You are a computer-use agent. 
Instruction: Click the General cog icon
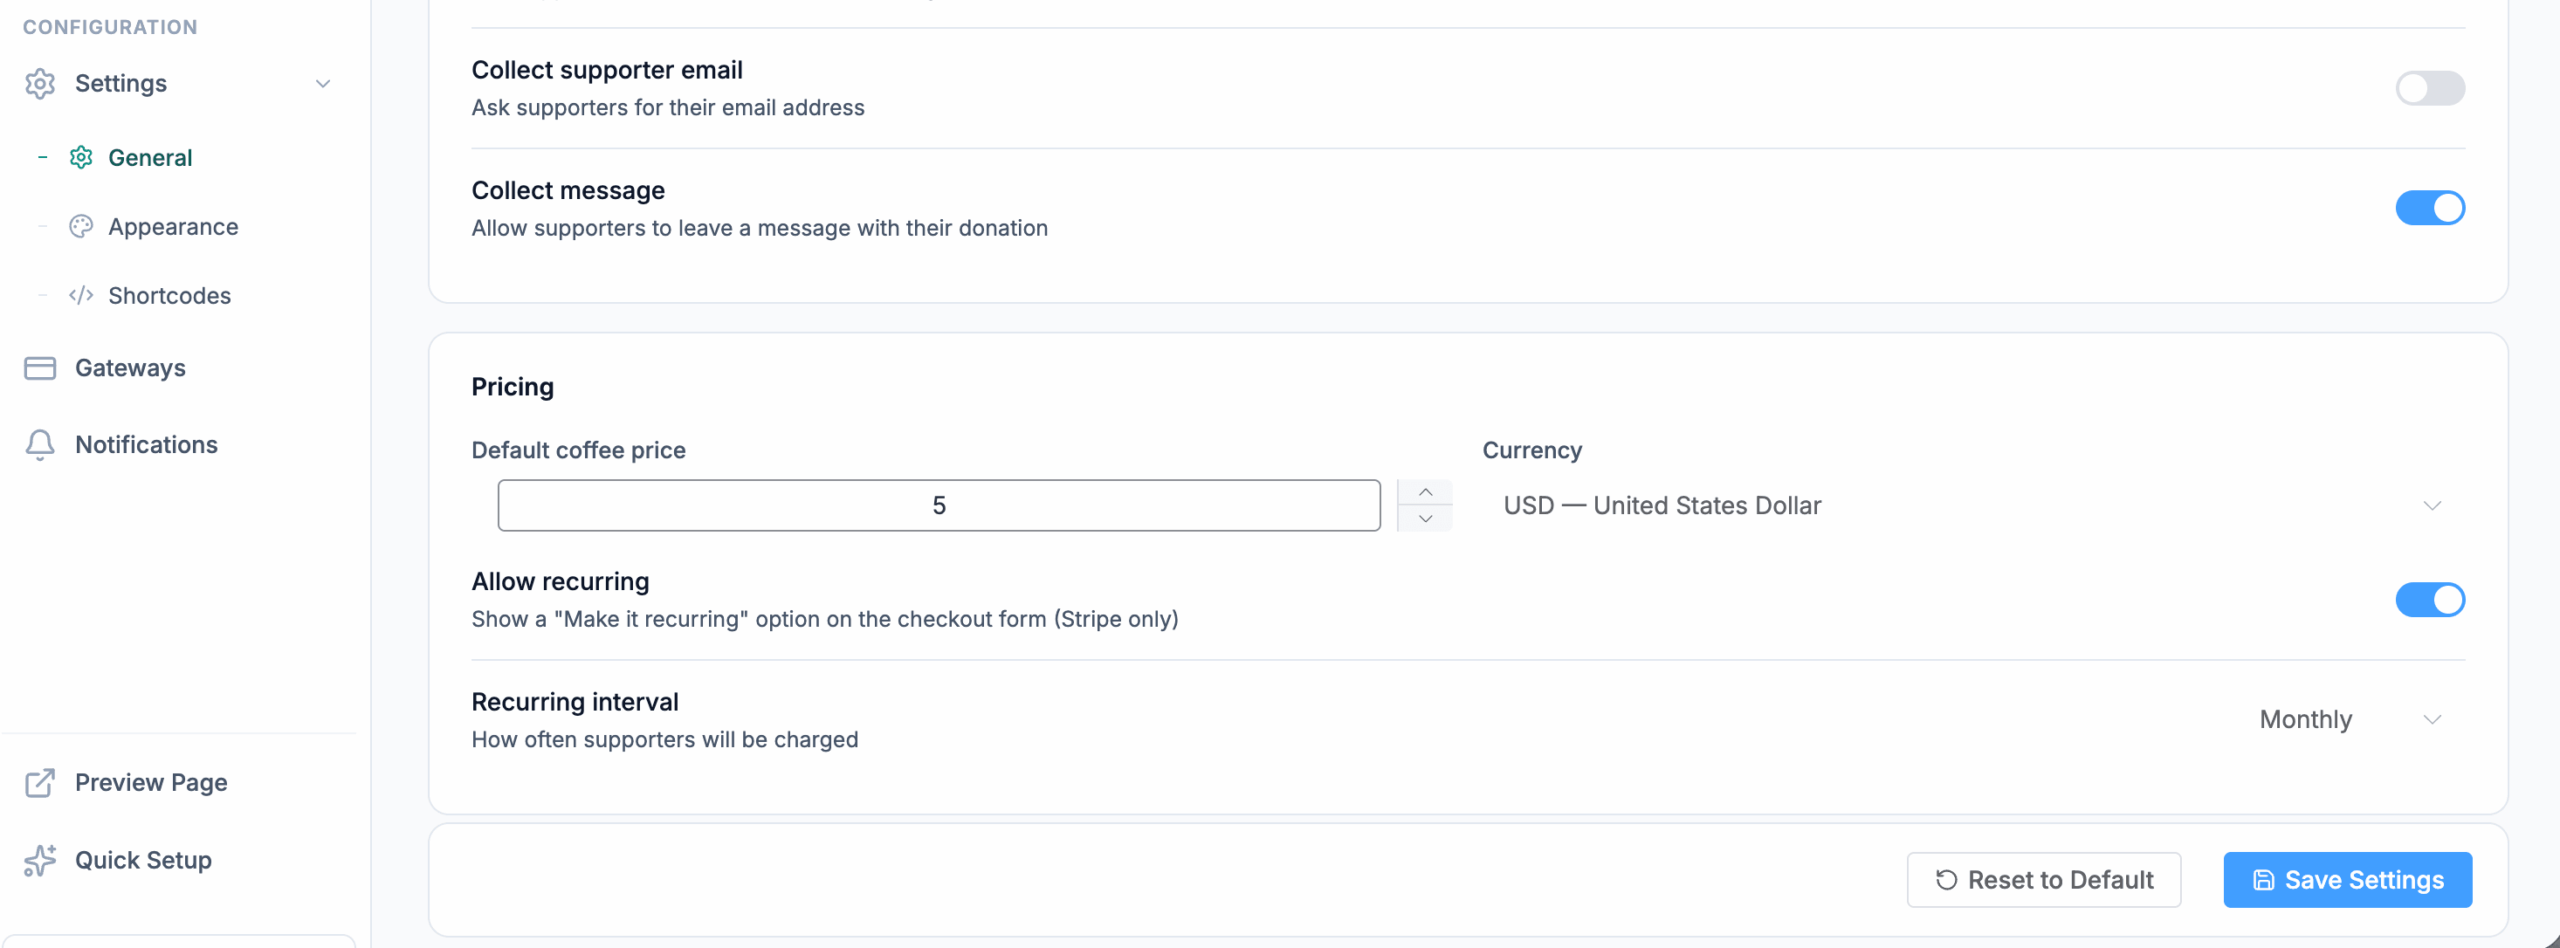click(81, 158)
